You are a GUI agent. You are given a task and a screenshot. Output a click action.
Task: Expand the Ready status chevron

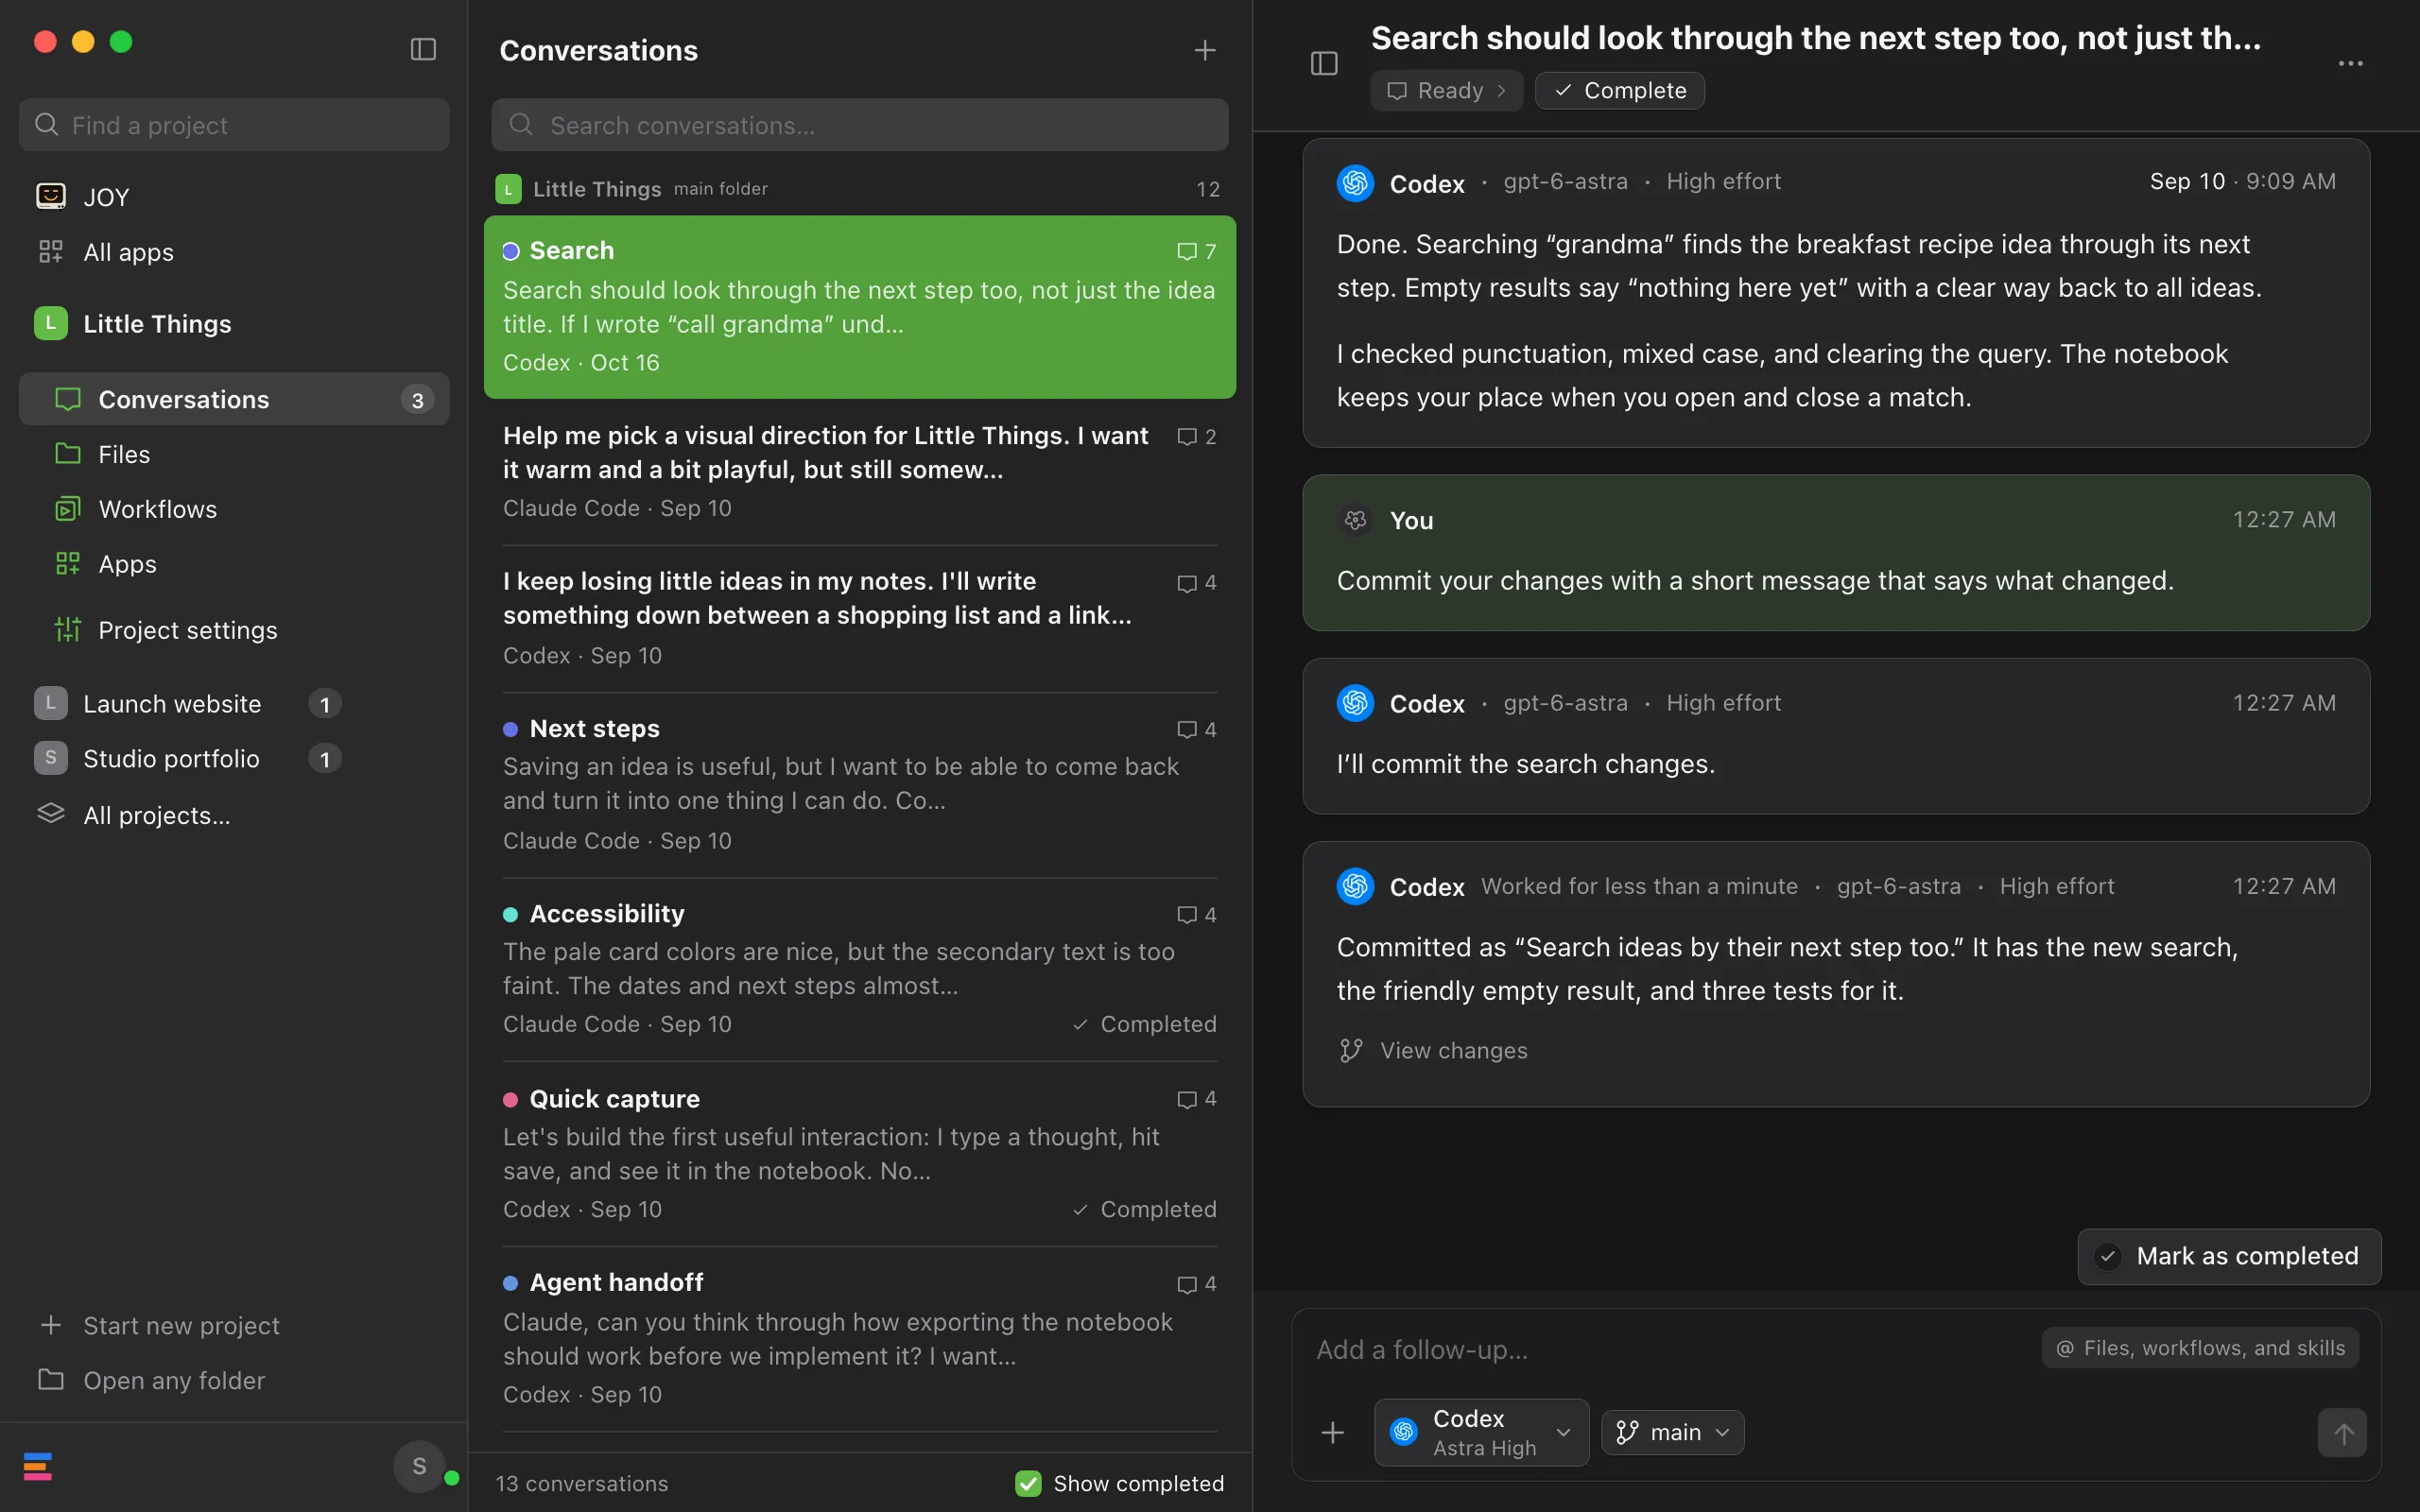1501,91
